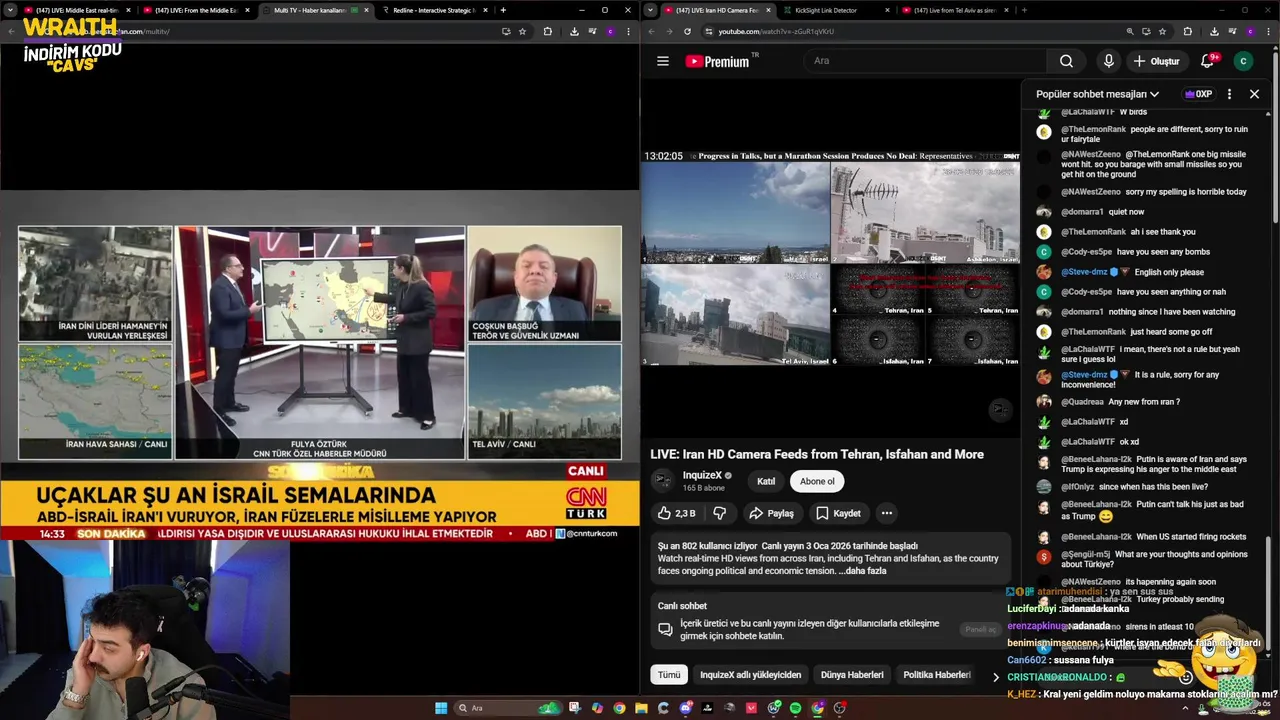Open Valorant icon on the taskbar
The width and height of the screenshot is (1280, 720).
(x=751, y=708)
